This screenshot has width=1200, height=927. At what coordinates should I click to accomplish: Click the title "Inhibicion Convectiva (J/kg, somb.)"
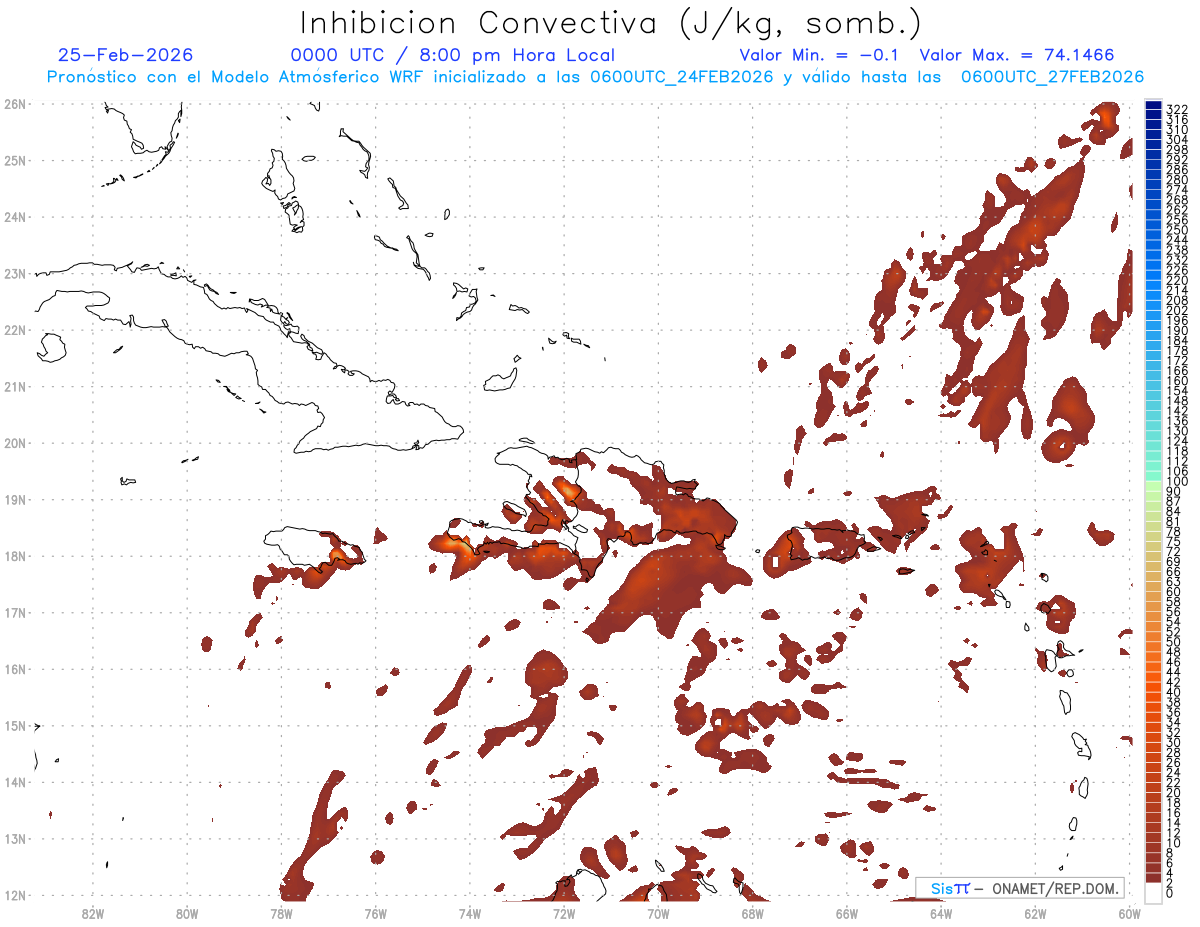tap(611, 23)
